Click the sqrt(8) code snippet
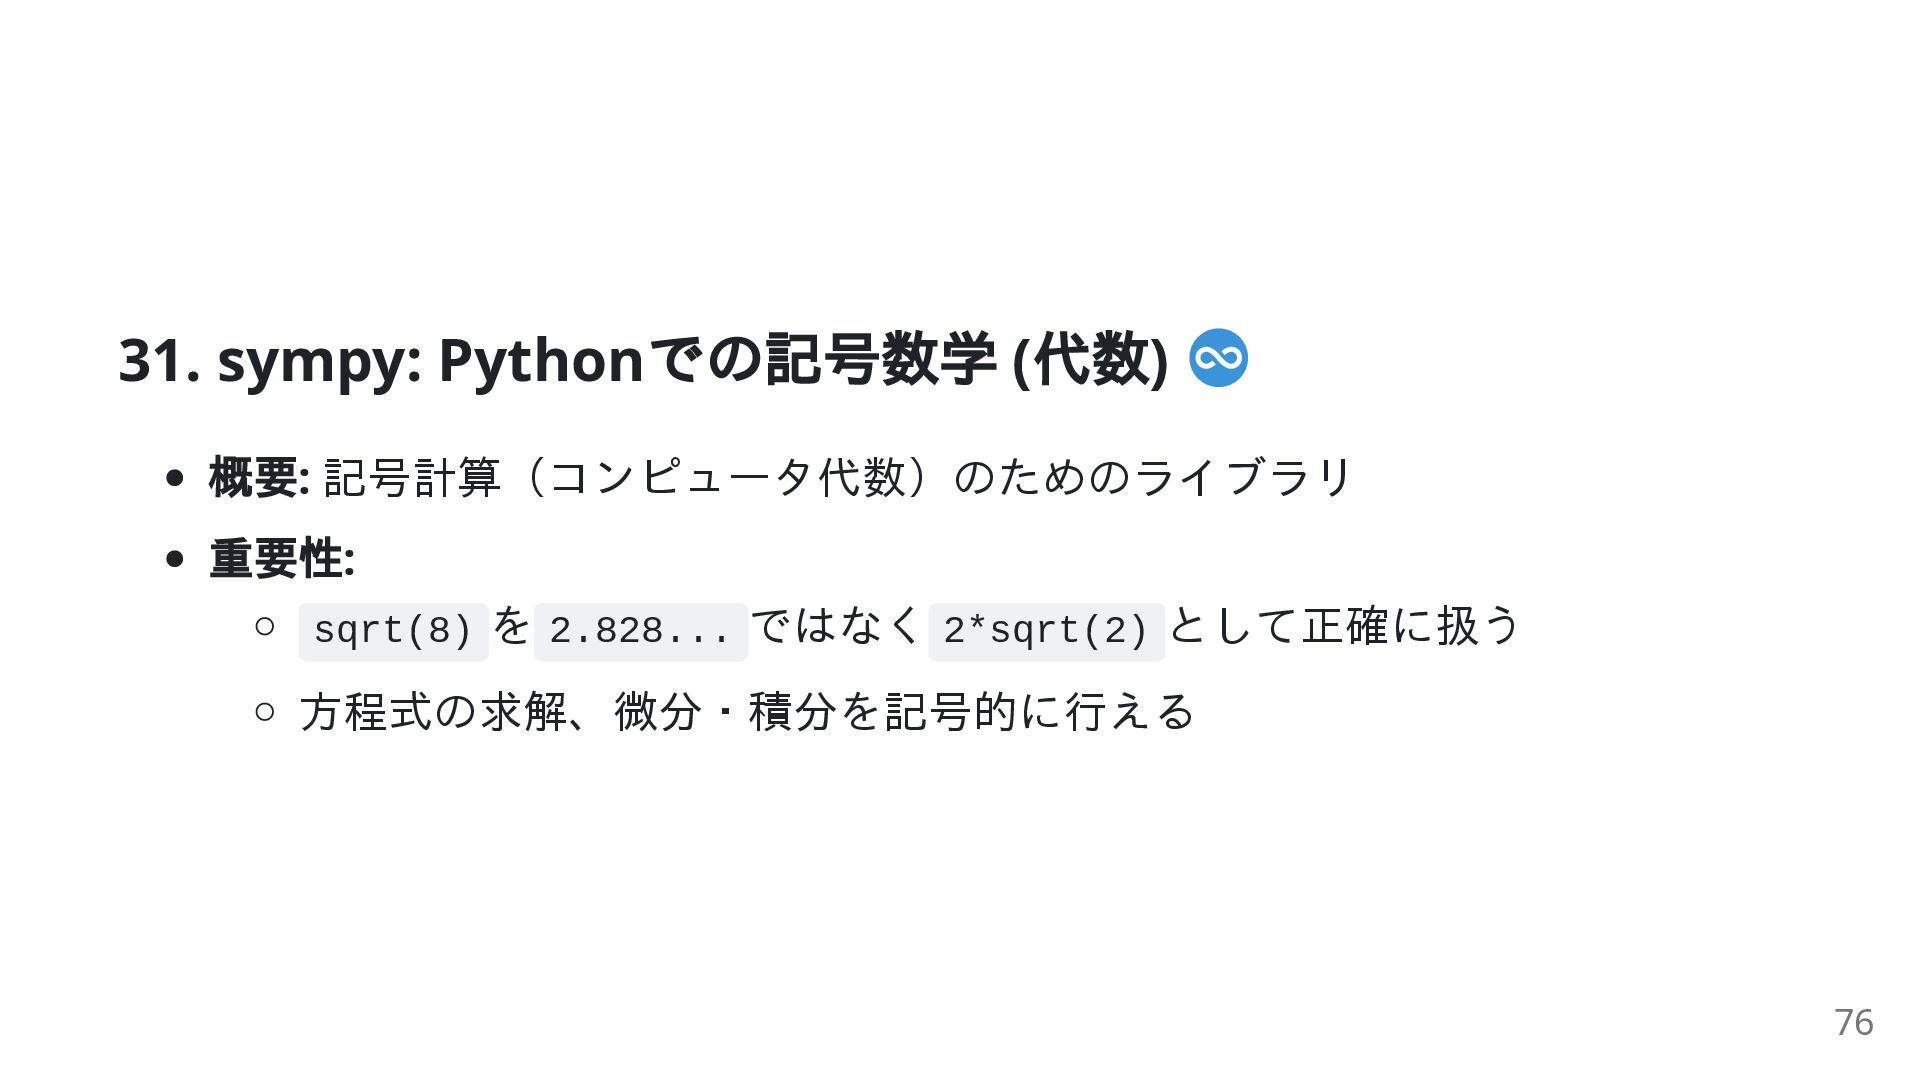This screenshot has height=1080, width=1920. (393, 632)
